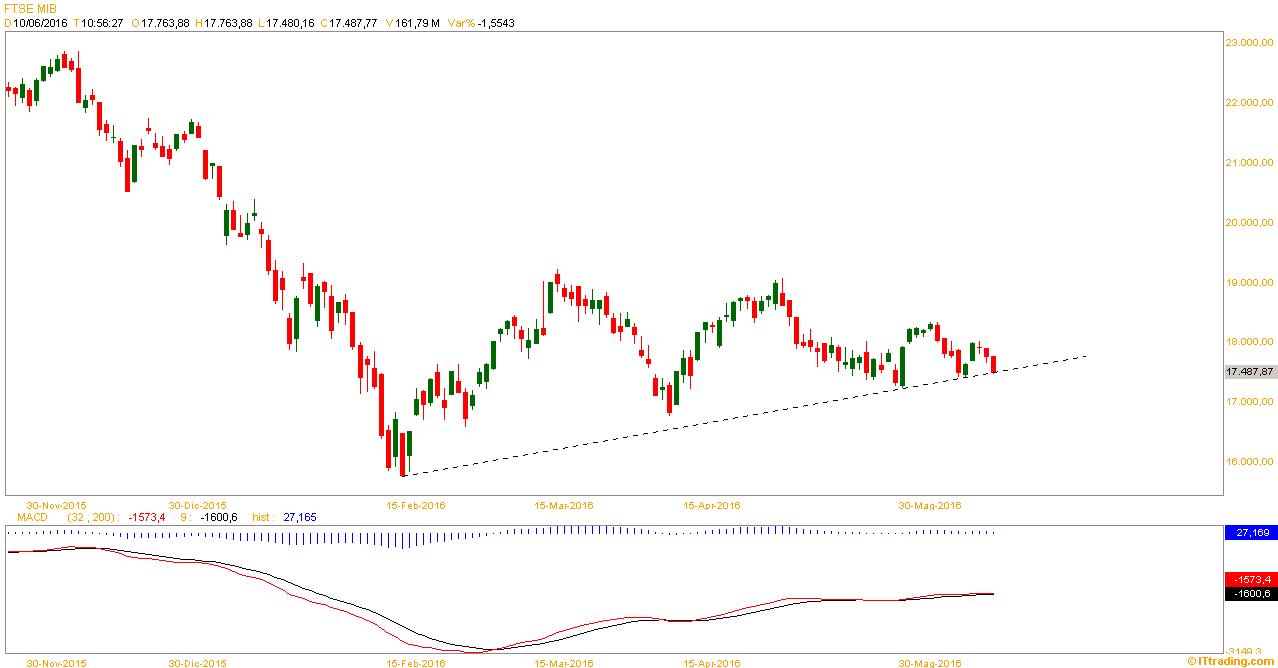The height and width of the screenshot is (668, 1278).
Task: Click the red MACD value tag on right
Action: tap(1251, 580)
